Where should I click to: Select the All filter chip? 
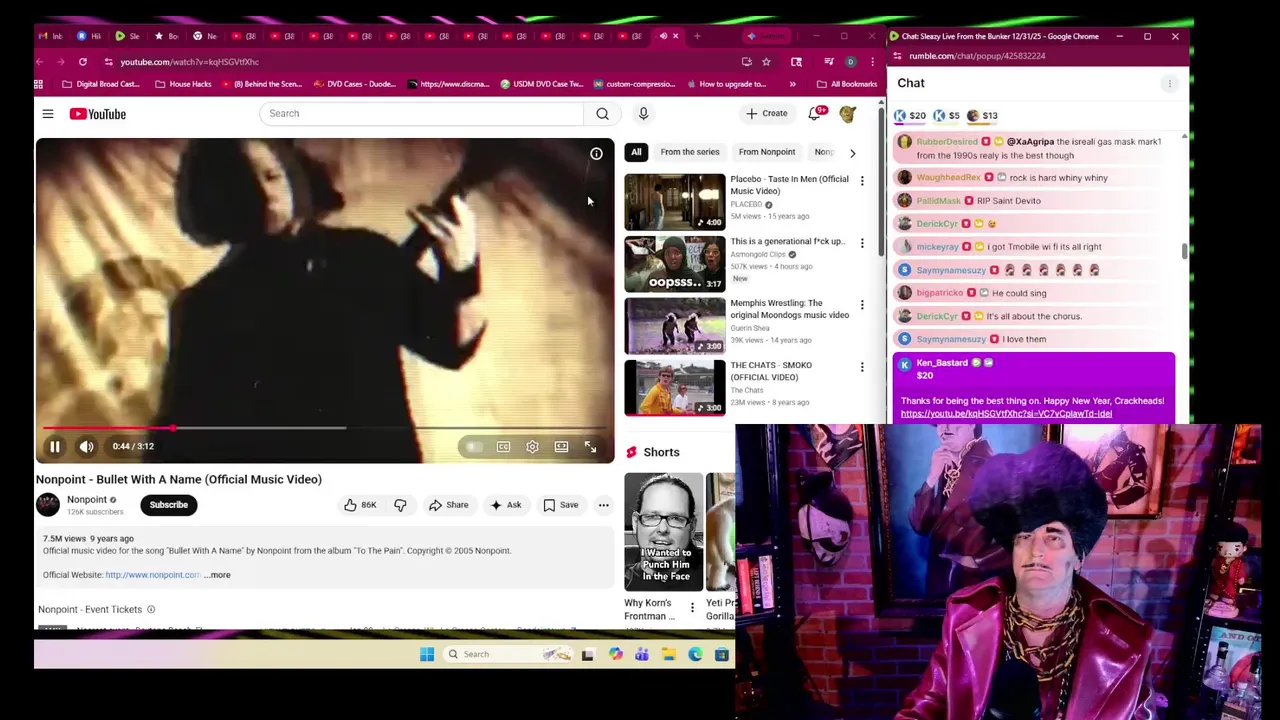[636, 152]
